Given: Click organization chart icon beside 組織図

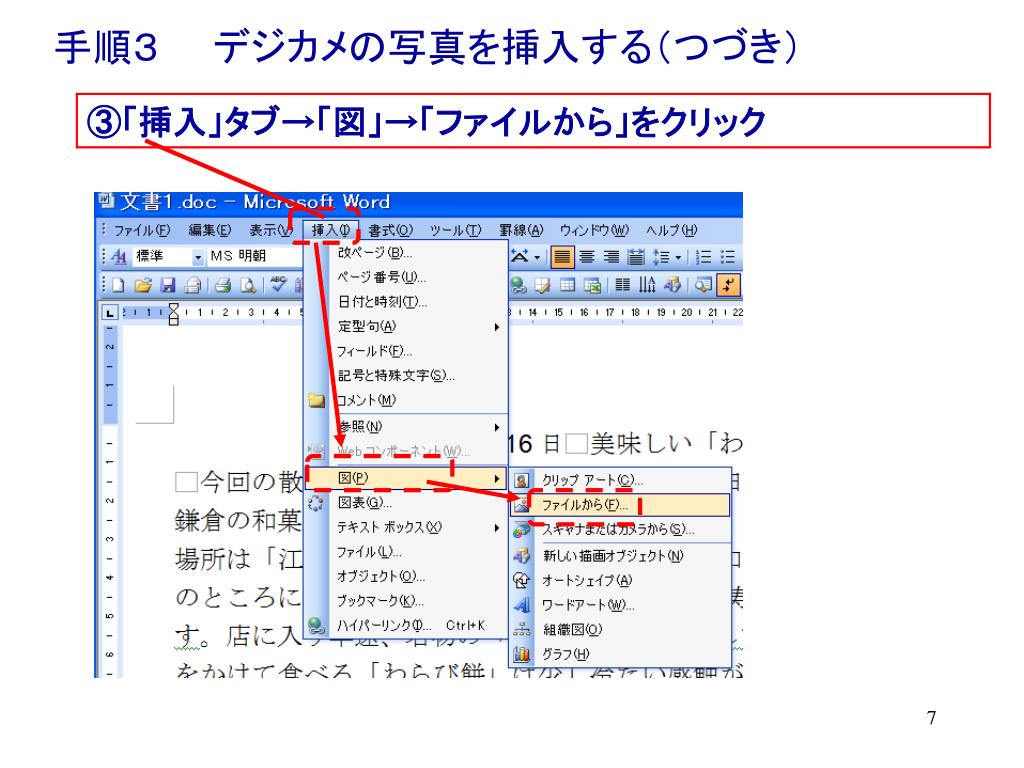Looking at the screenshot, I should pos(521,629).
